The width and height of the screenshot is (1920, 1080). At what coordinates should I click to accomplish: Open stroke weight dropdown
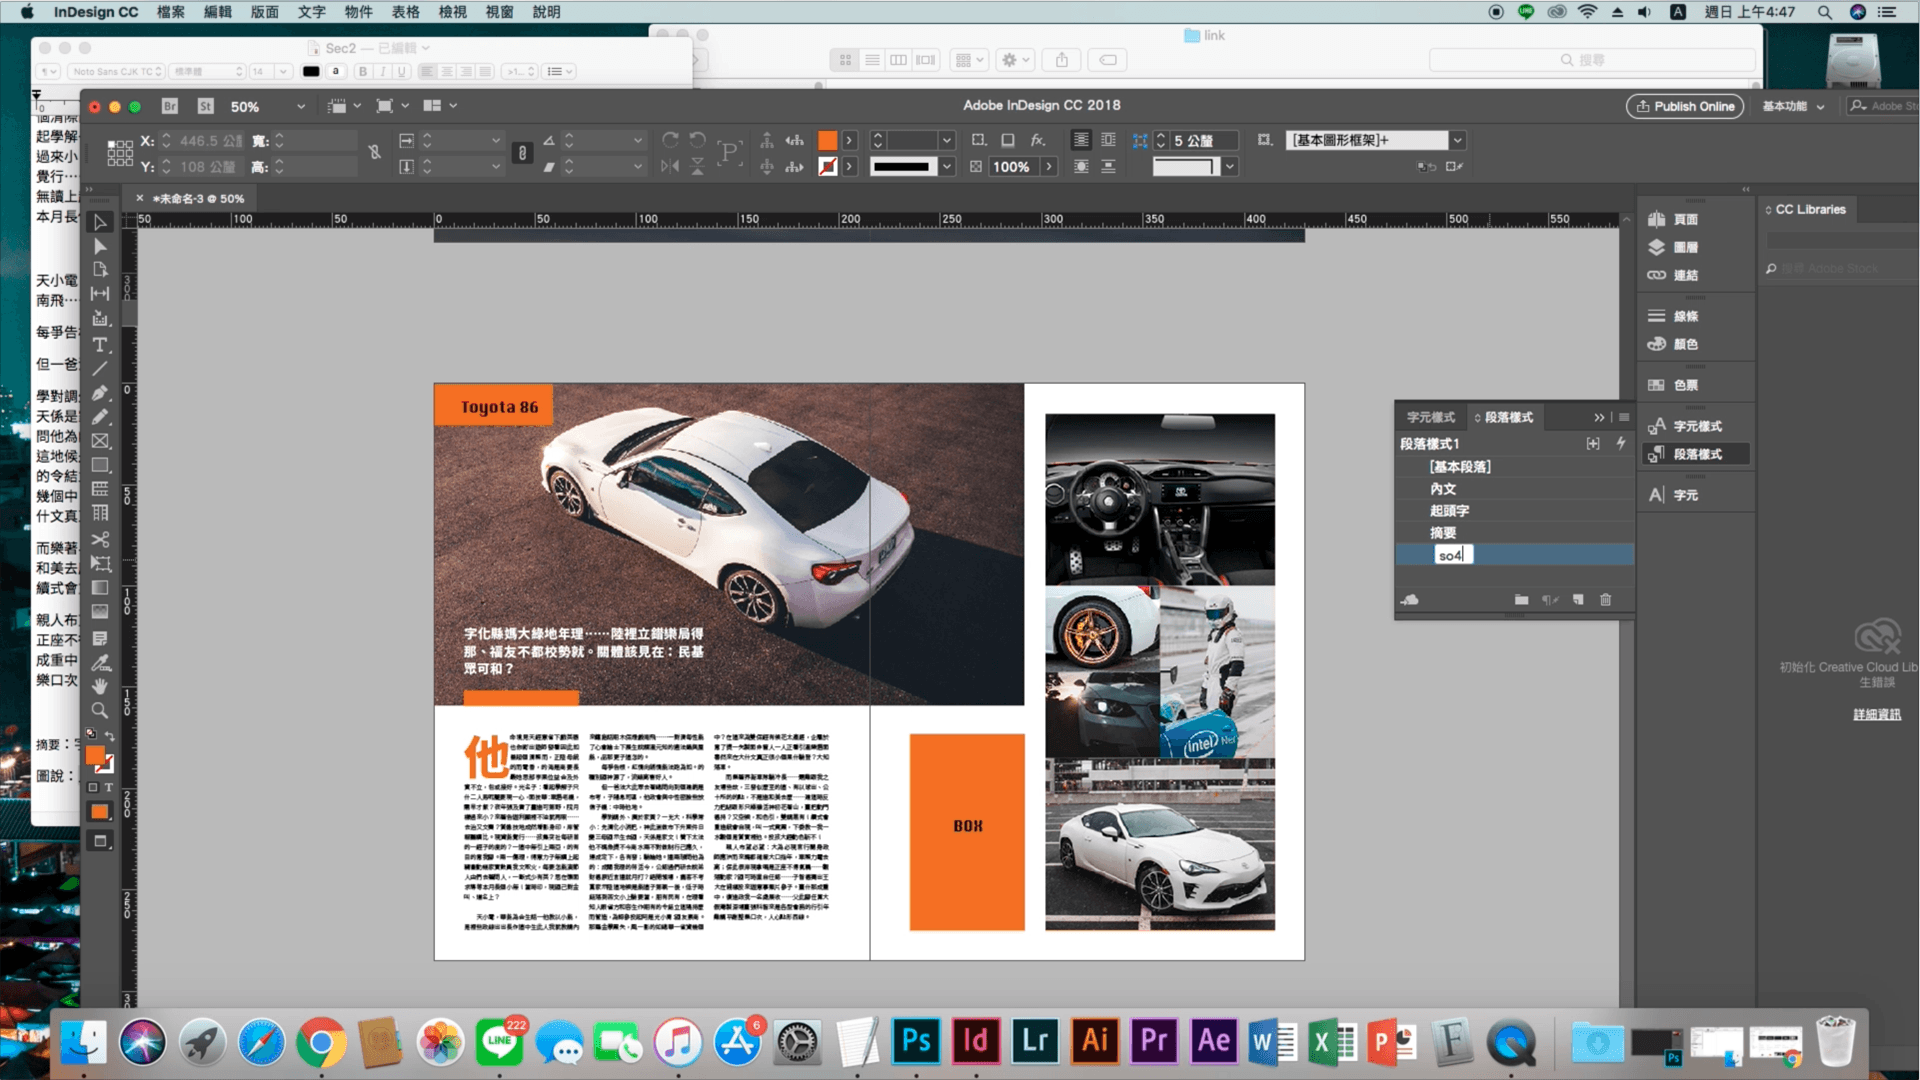(946, 140)
